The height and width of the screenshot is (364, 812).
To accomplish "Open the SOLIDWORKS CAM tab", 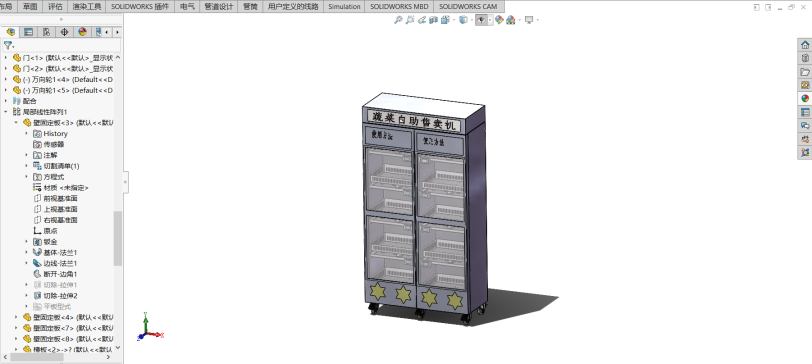I will 468,7.
